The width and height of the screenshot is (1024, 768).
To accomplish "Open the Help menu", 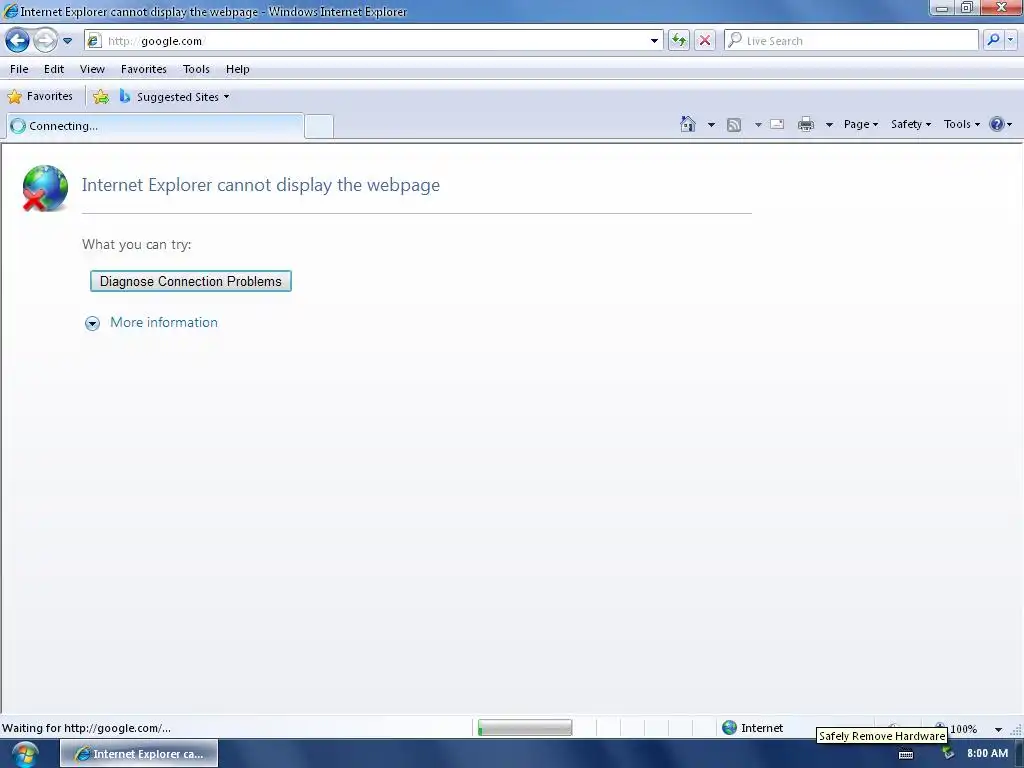I will [x=237, y=69].
